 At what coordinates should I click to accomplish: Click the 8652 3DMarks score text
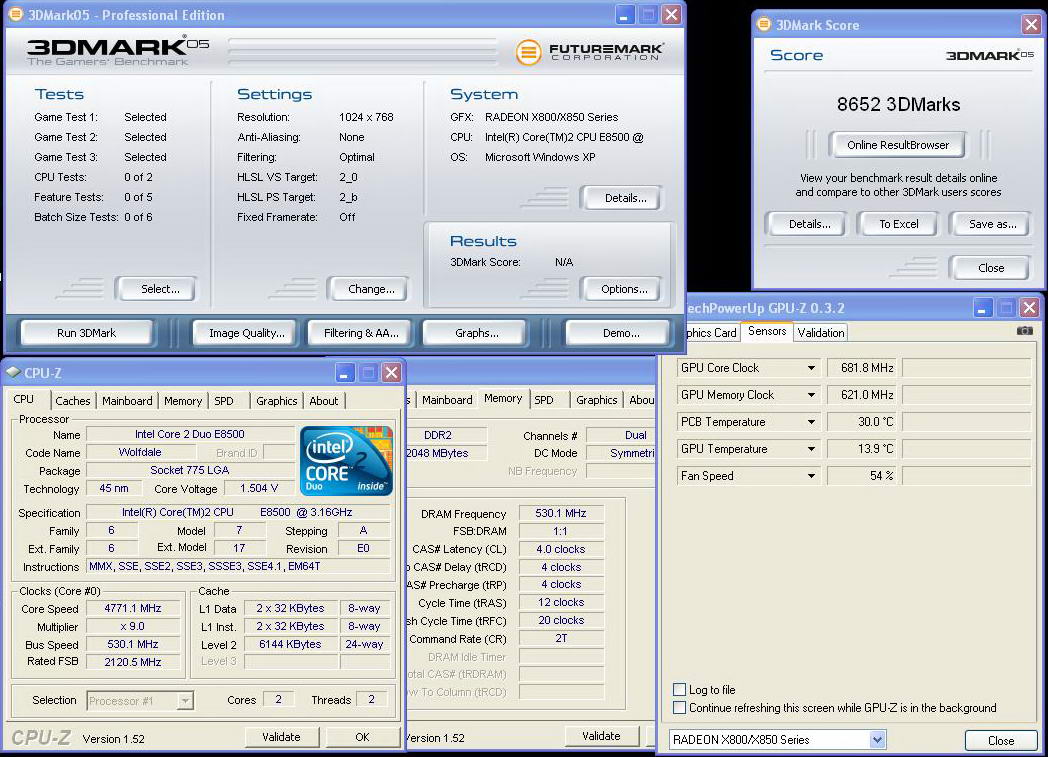898,104
